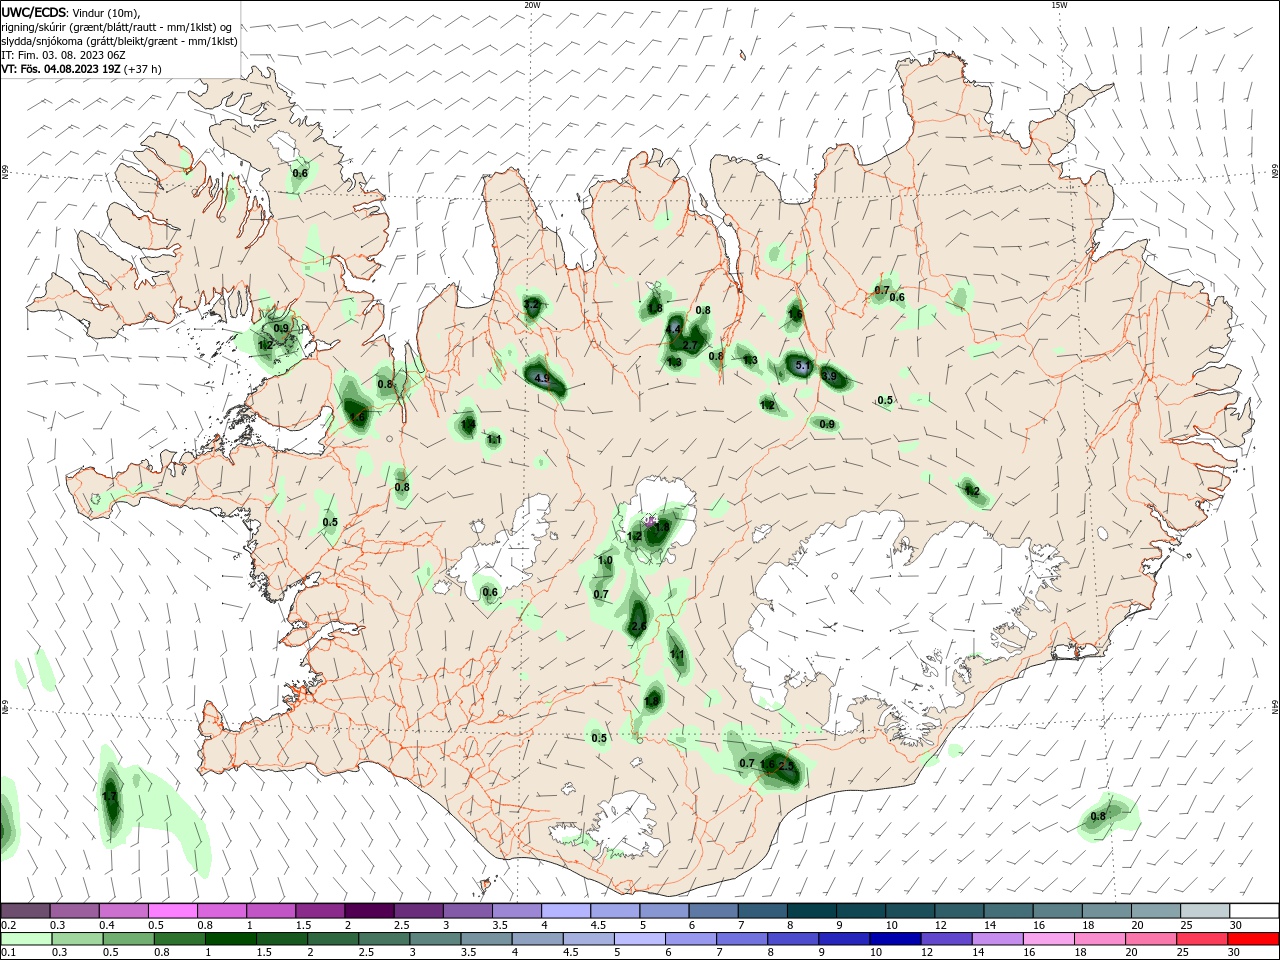Click the '2.6' precipitation value on the map

(639, 626)
